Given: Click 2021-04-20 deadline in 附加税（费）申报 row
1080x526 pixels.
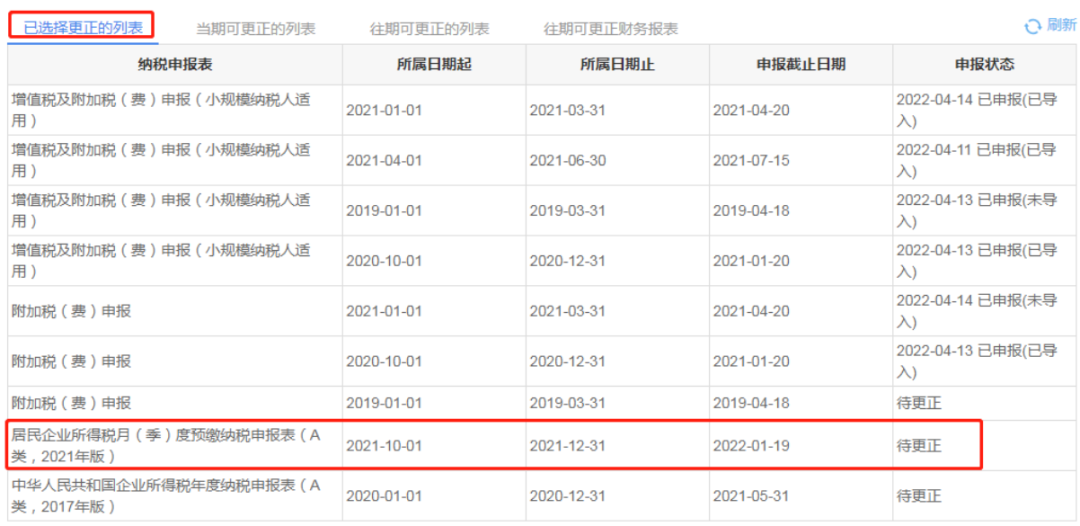Looking at the screenshot, I should tap(751, 311).
